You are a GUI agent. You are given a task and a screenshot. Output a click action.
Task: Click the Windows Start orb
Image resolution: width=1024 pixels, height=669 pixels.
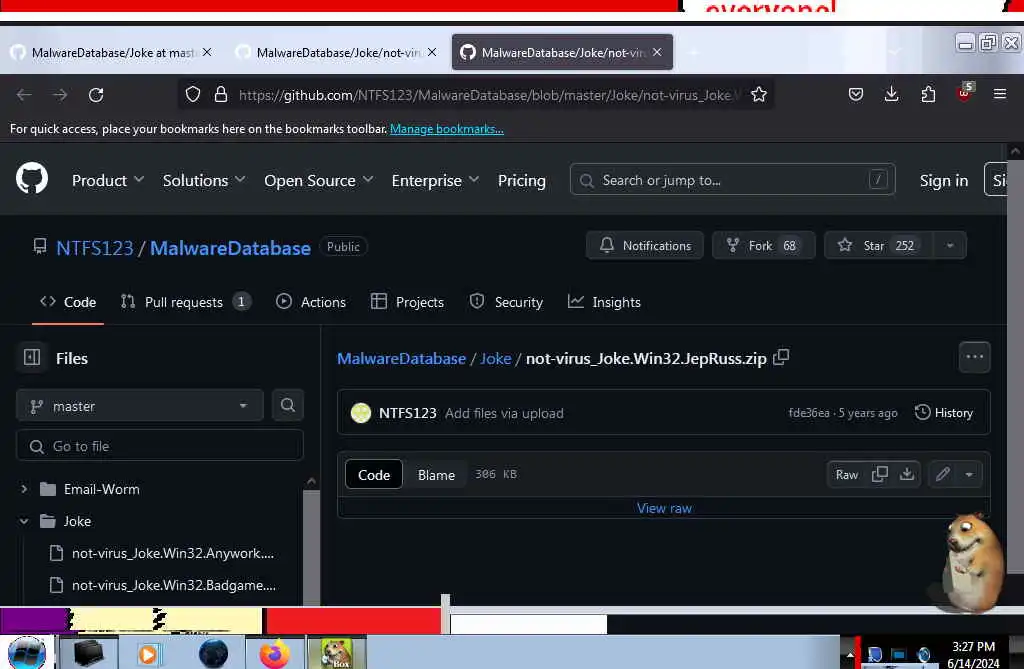click(27, 653)
